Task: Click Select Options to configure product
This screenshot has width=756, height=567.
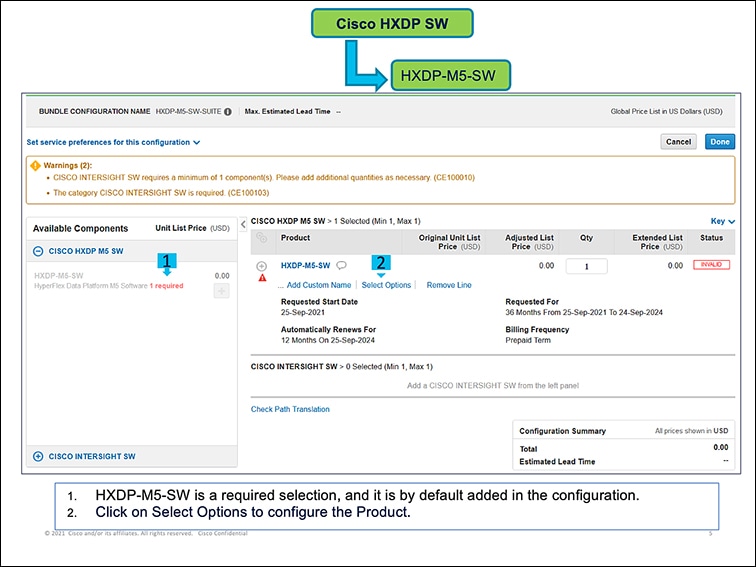Action: 386,285
